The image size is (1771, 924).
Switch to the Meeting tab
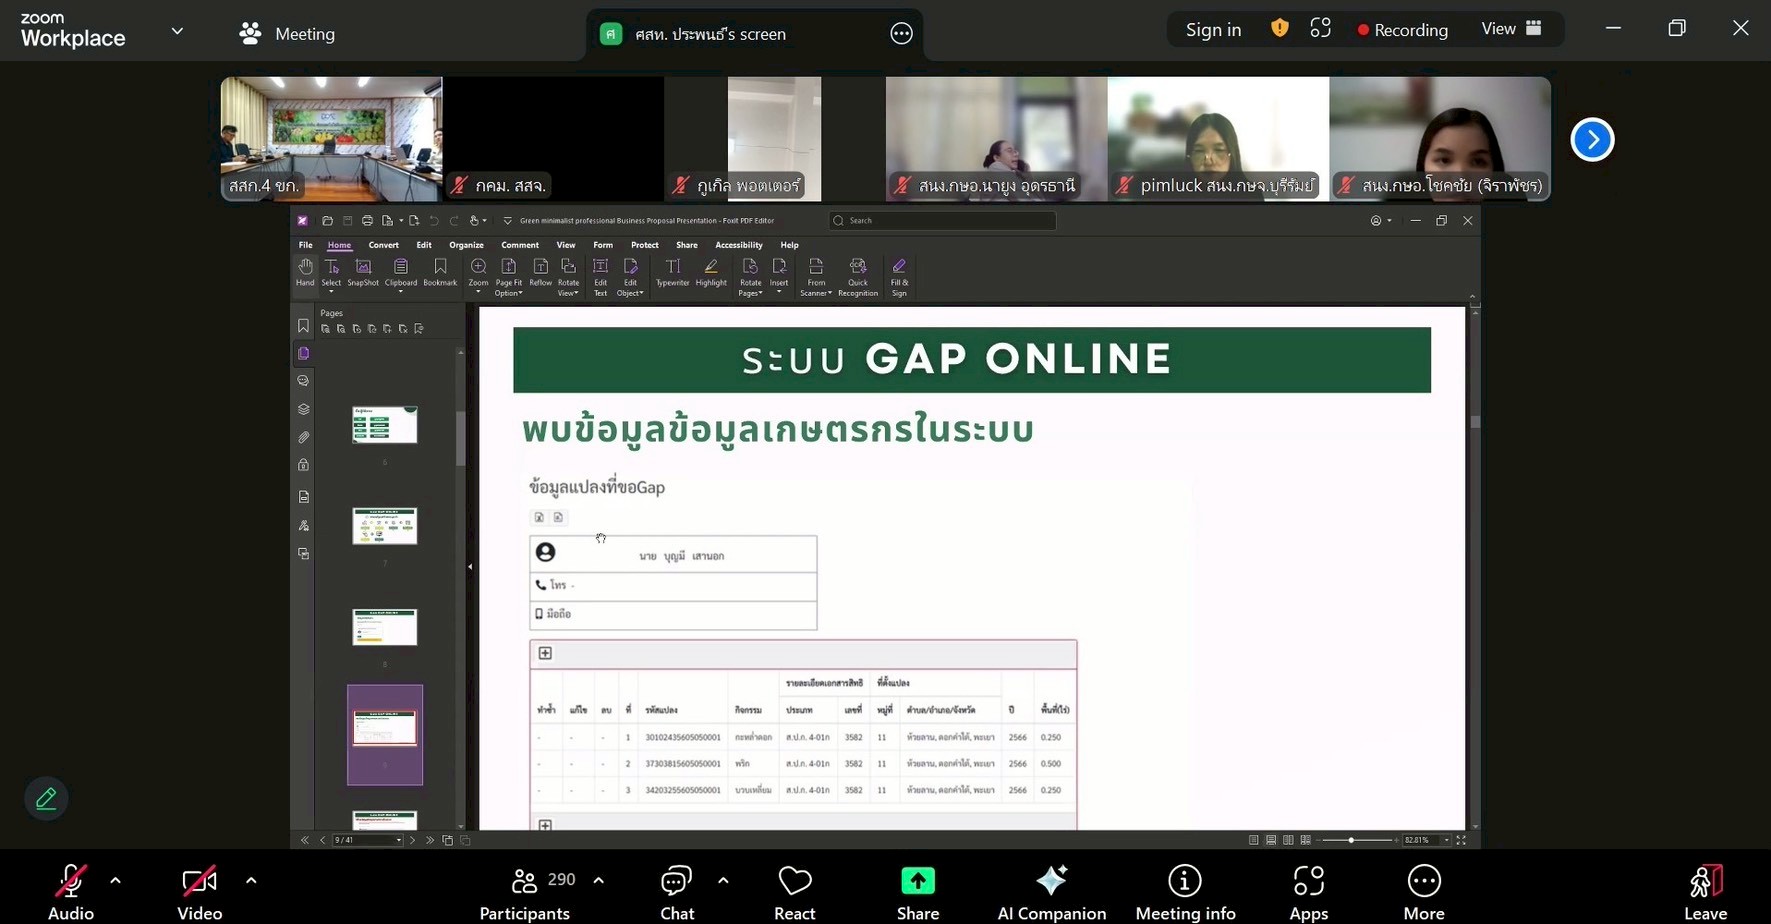tap(288, 34)
